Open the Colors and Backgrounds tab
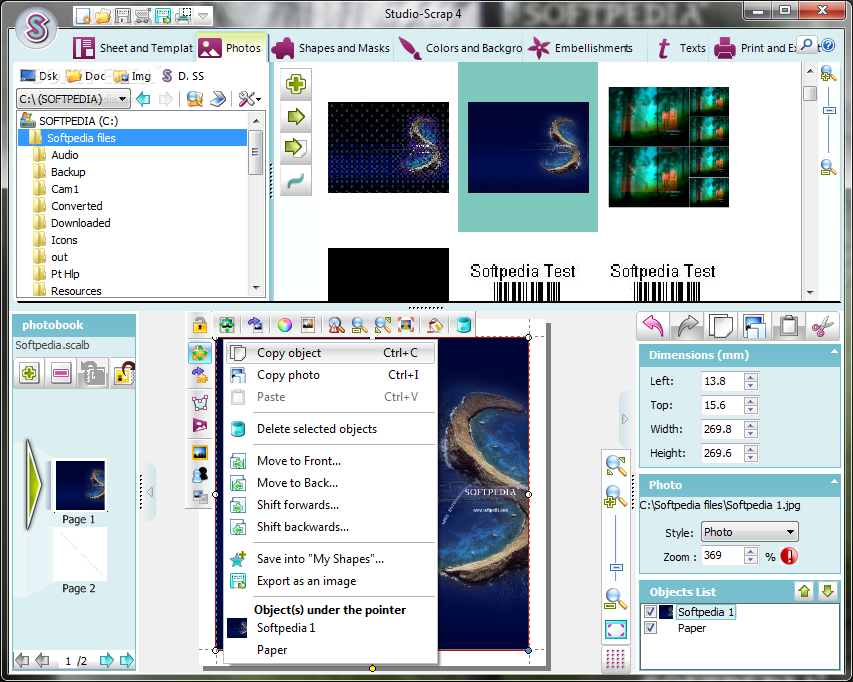Viewport: 853px width, 682px height. tap(460, 48)
